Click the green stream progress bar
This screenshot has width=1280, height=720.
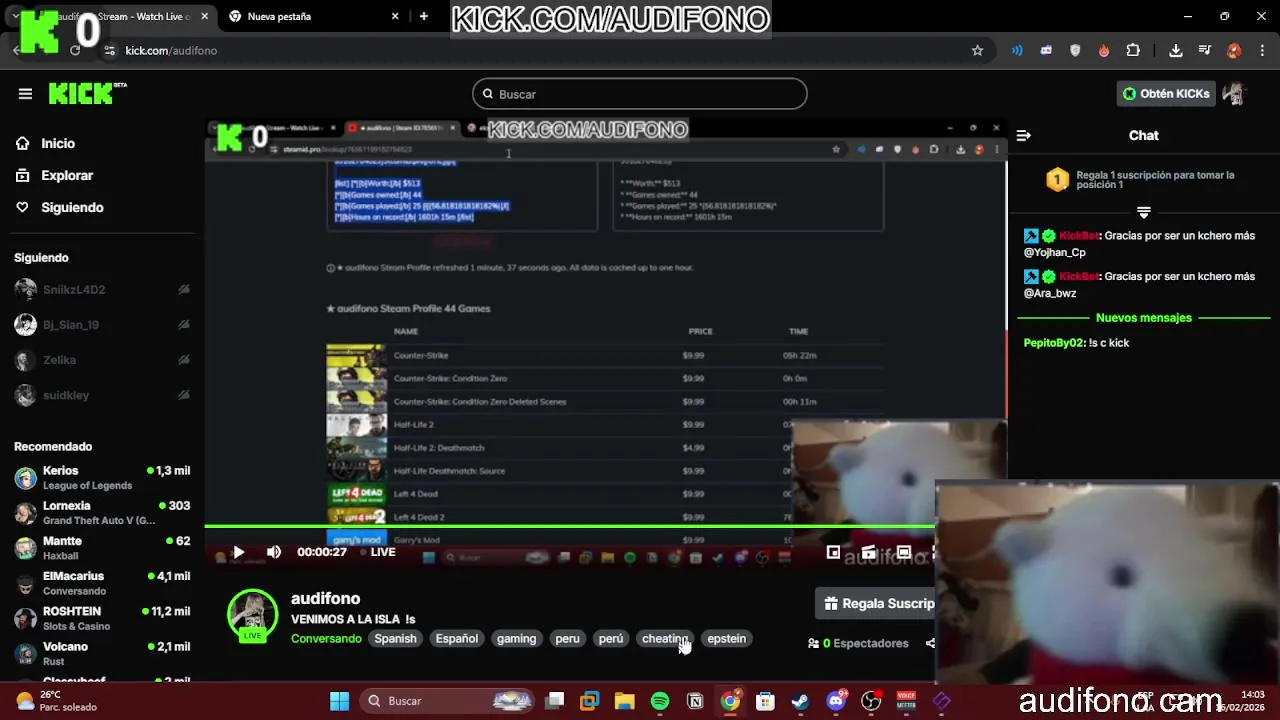point(570,526)
